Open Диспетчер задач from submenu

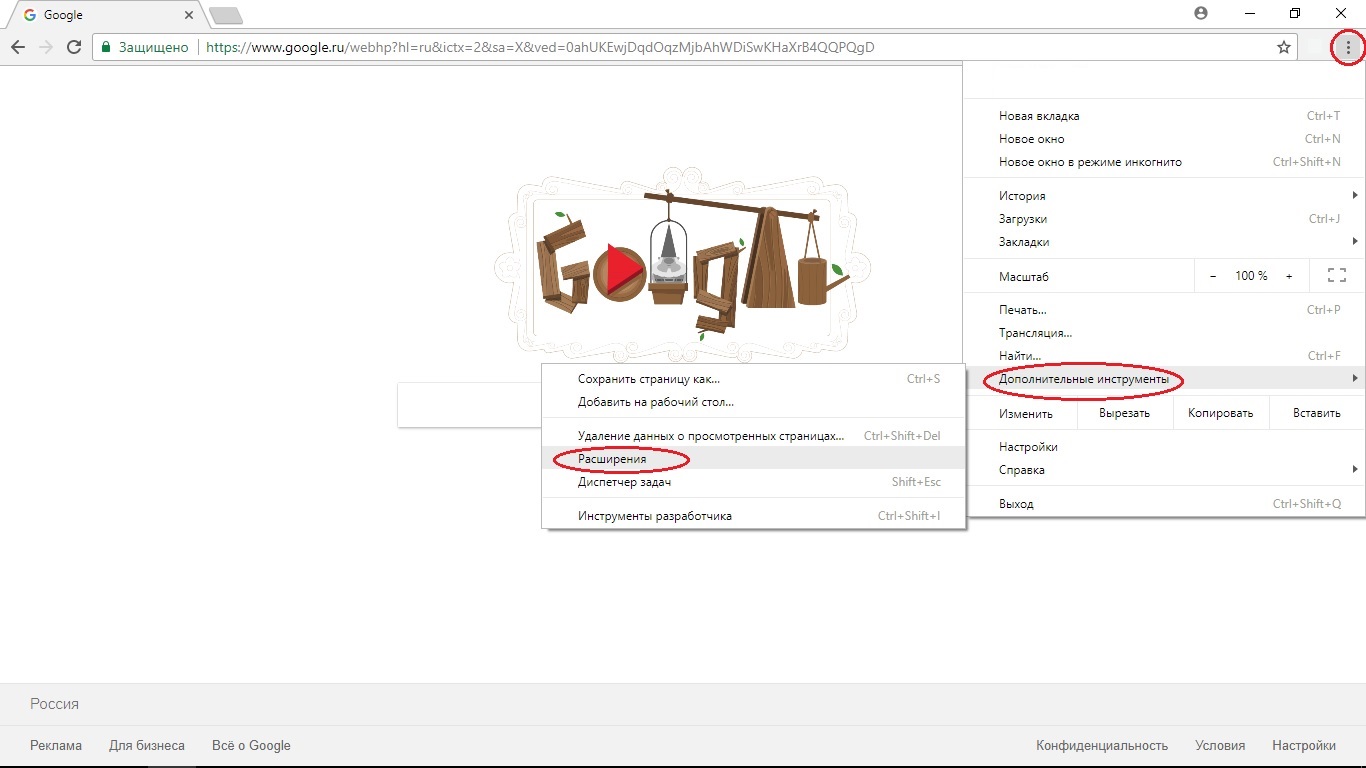click(x=754, y=482)
